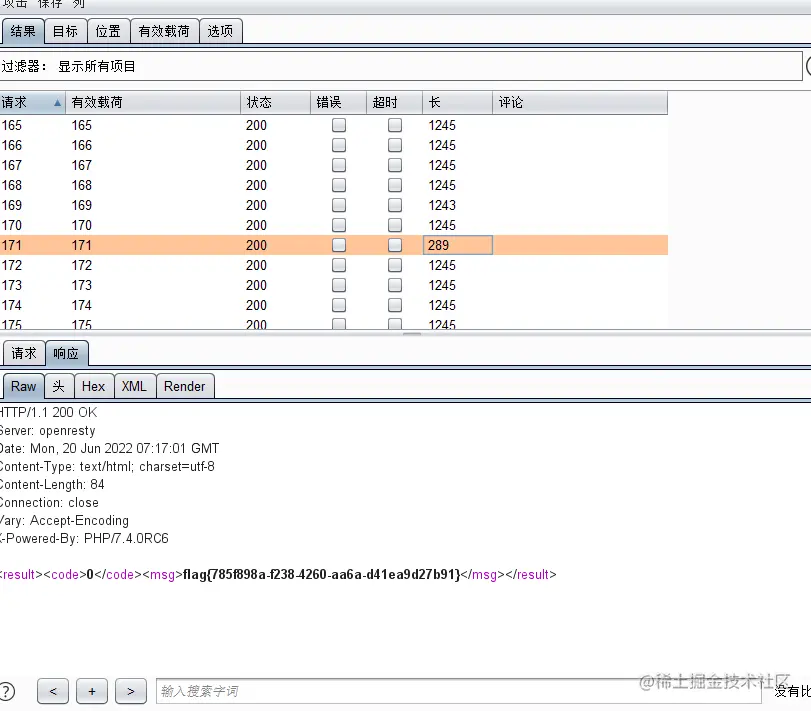The height and width of the screenshot is (711, 811).
Task: Click payload value 170
Action: point(81,225)
